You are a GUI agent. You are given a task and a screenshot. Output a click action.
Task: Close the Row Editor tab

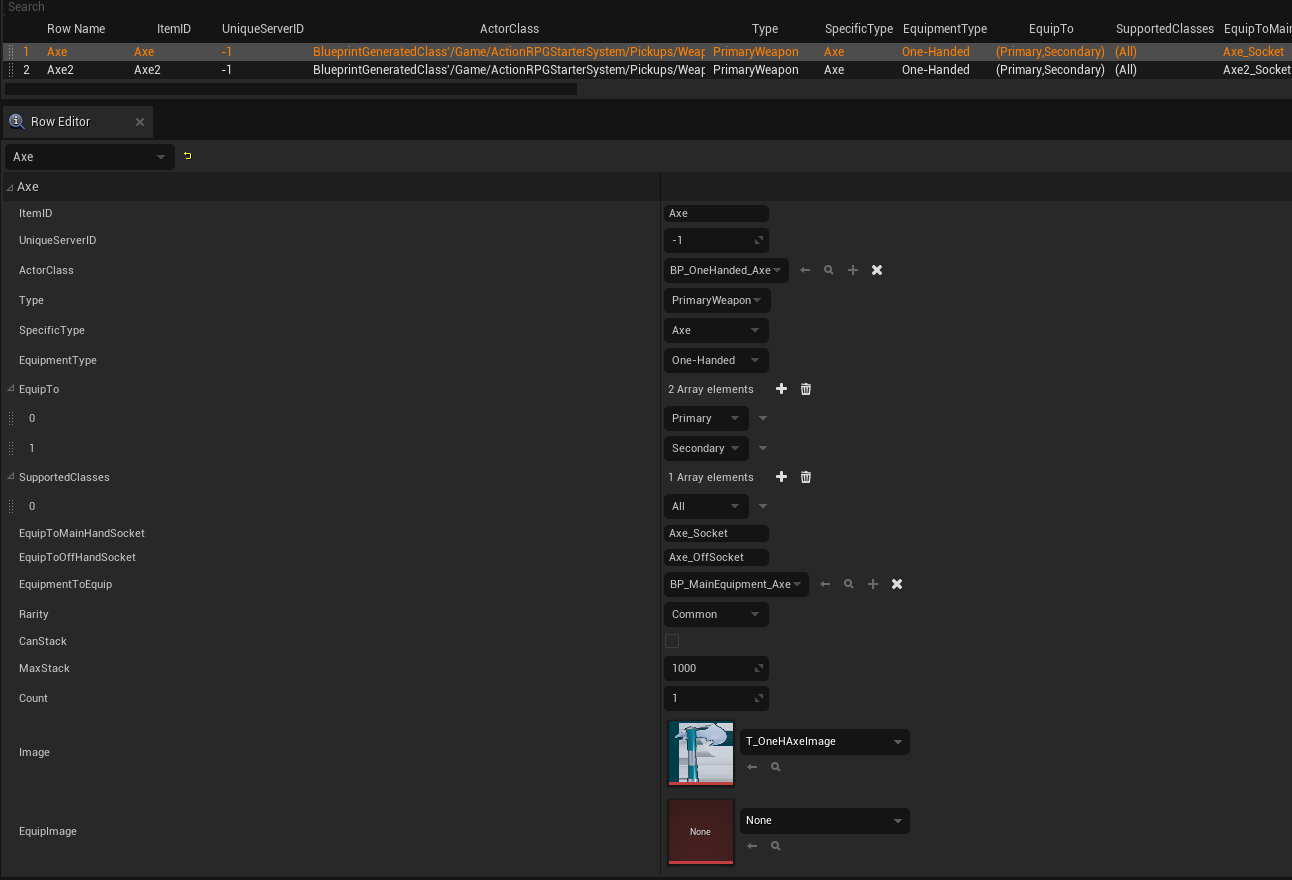coord(140,122)
